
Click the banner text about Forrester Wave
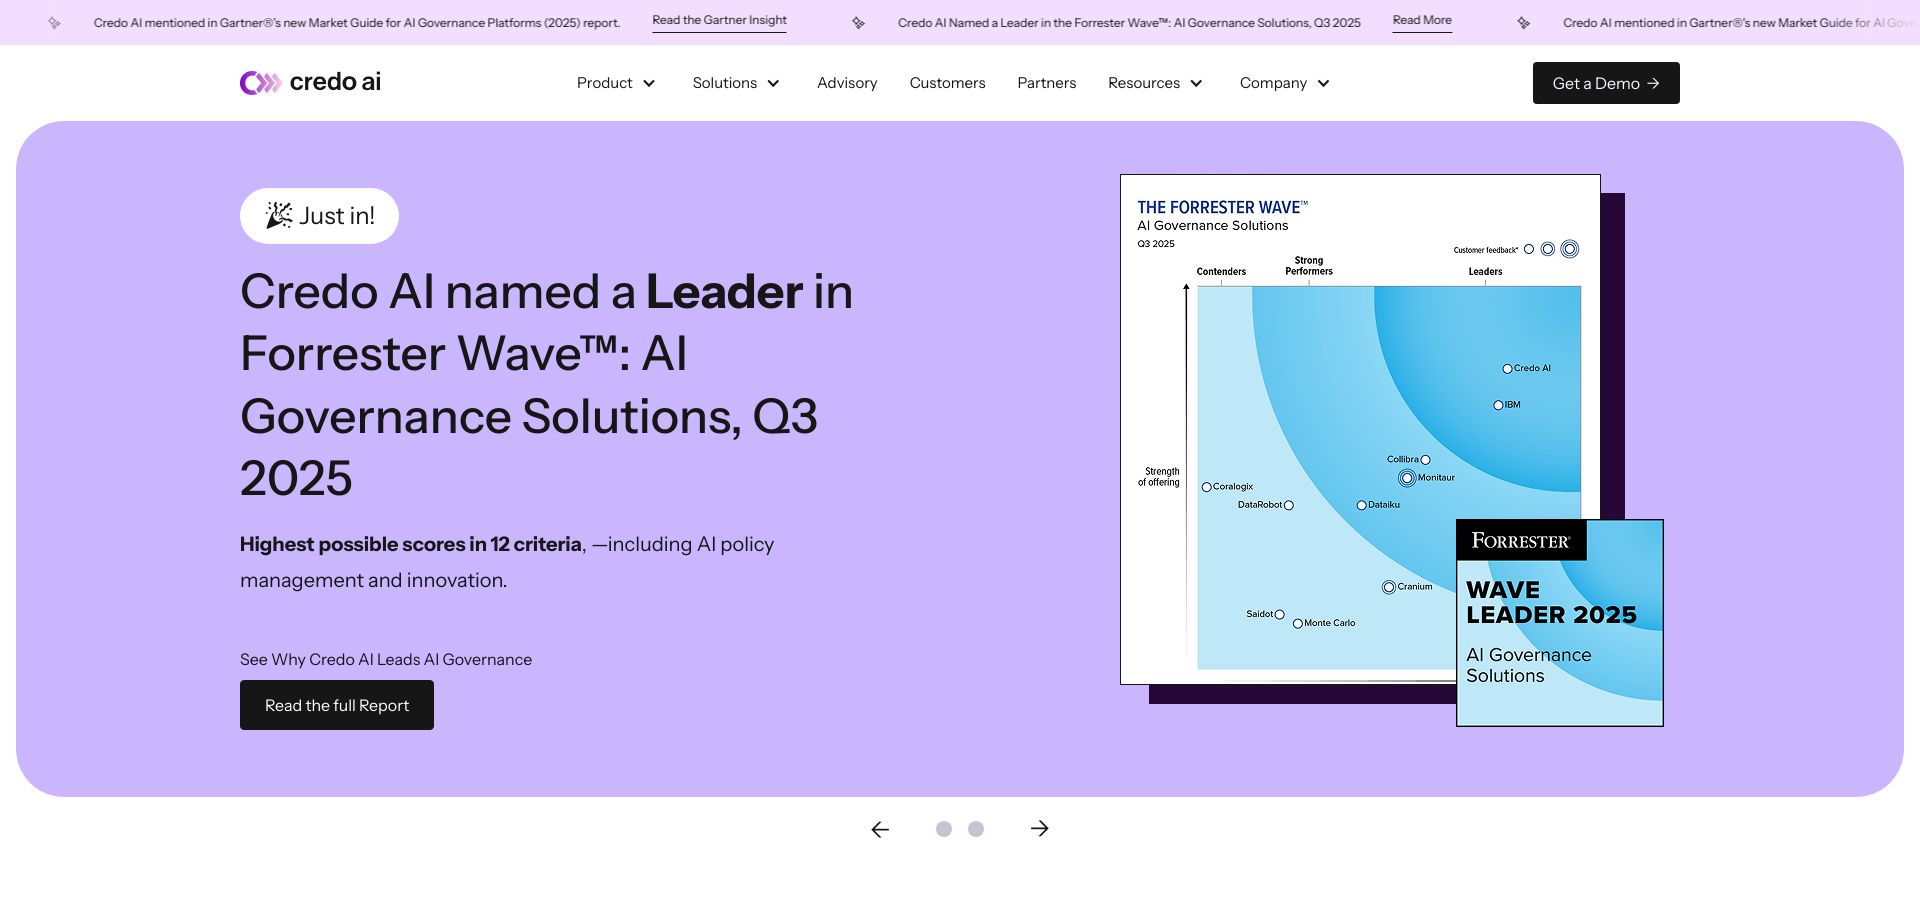pyautogui.click(x=1129, y=22)
